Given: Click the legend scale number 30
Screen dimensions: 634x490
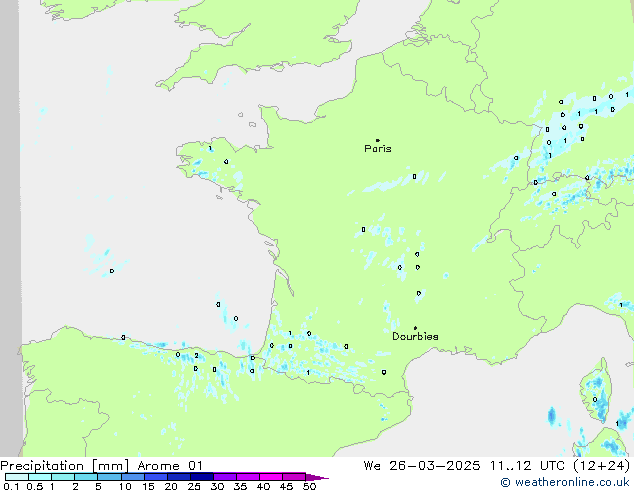Looking at the screenshot, I should (217, 486).
